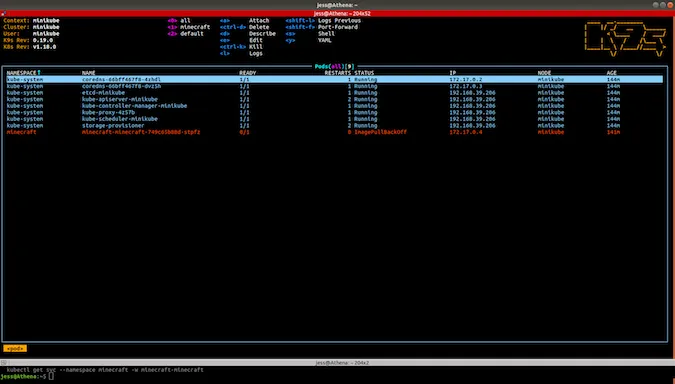Select the coredns-66bff467f8-dvz5h pod row
The height and width of the screenshot is (384, 675).
[x=334, y=86]
